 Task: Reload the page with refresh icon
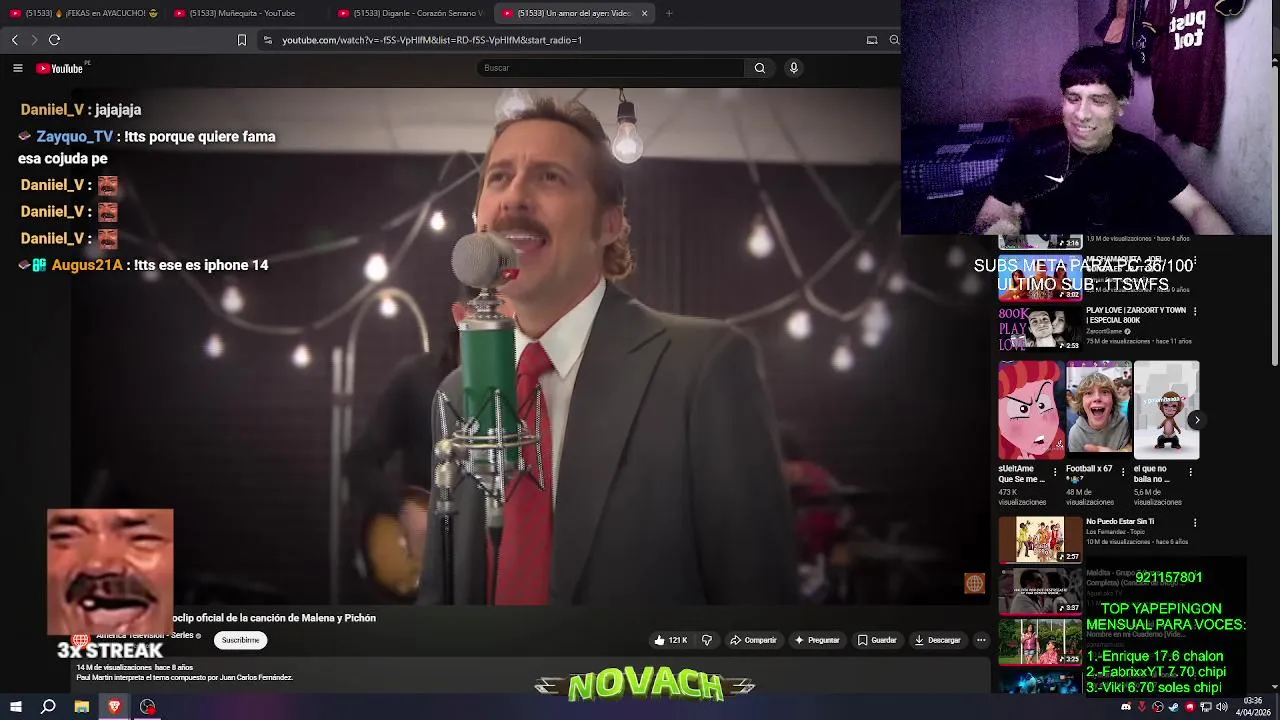[54, 40]
